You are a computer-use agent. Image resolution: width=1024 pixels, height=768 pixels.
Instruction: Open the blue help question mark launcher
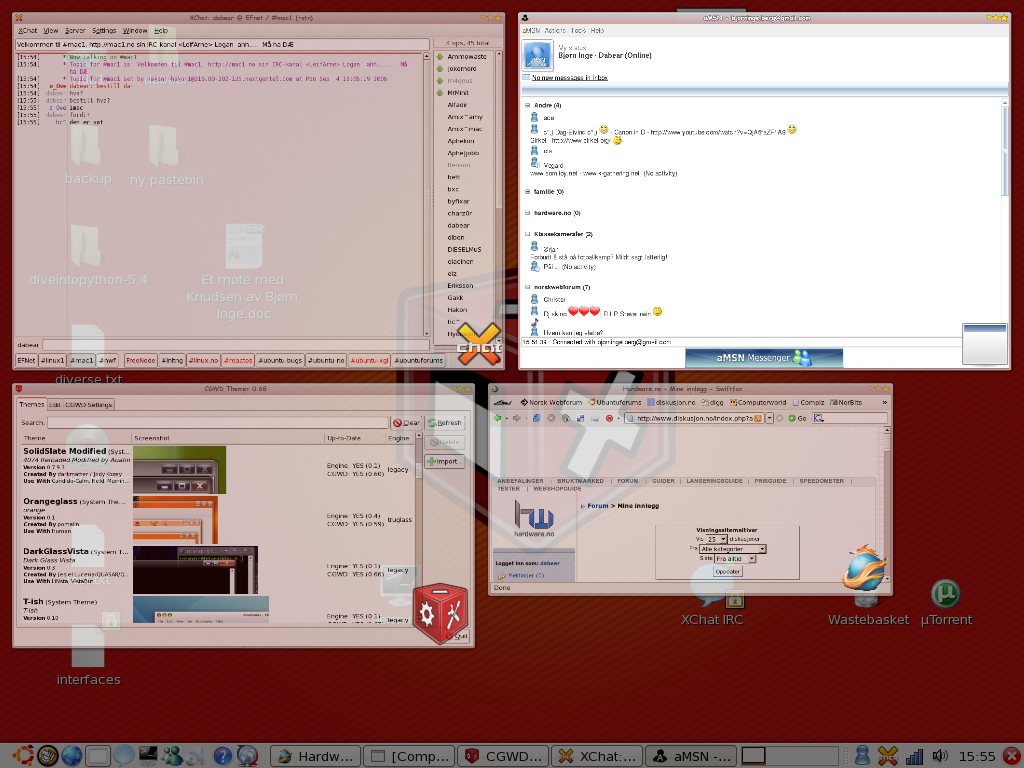tap(223, 756)
